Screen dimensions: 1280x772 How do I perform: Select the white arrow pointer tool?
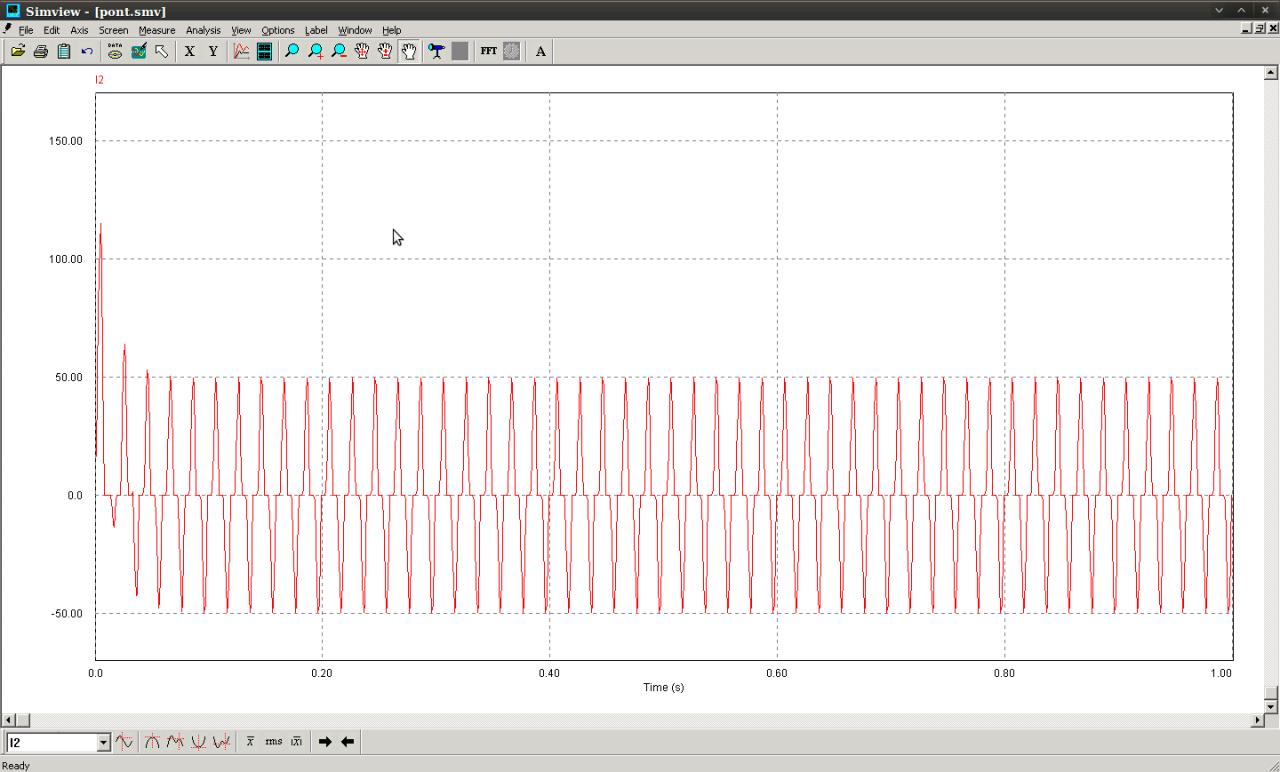coord(161,51)
